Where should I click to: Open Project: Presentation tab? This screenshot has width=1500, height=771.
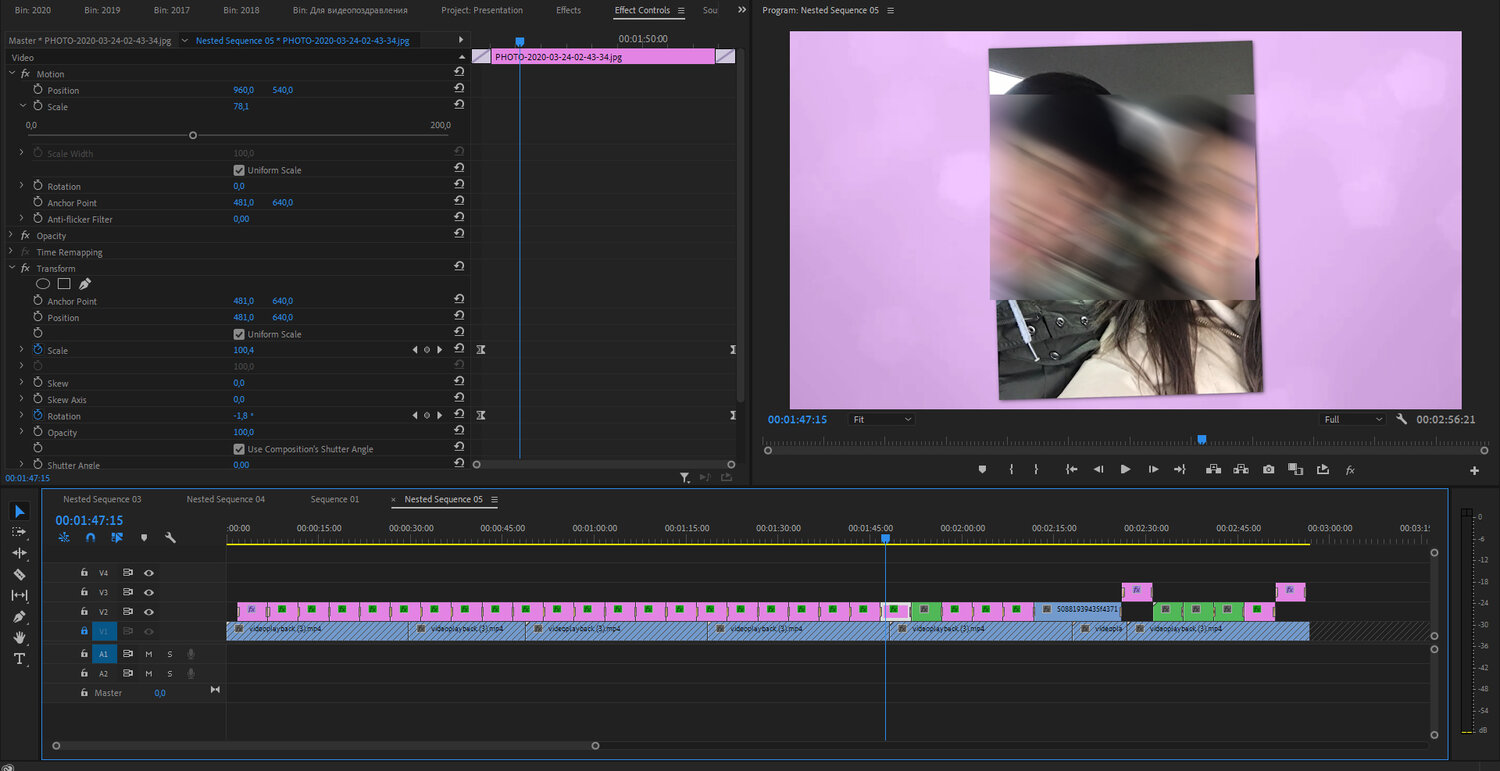tap(482, 10)
